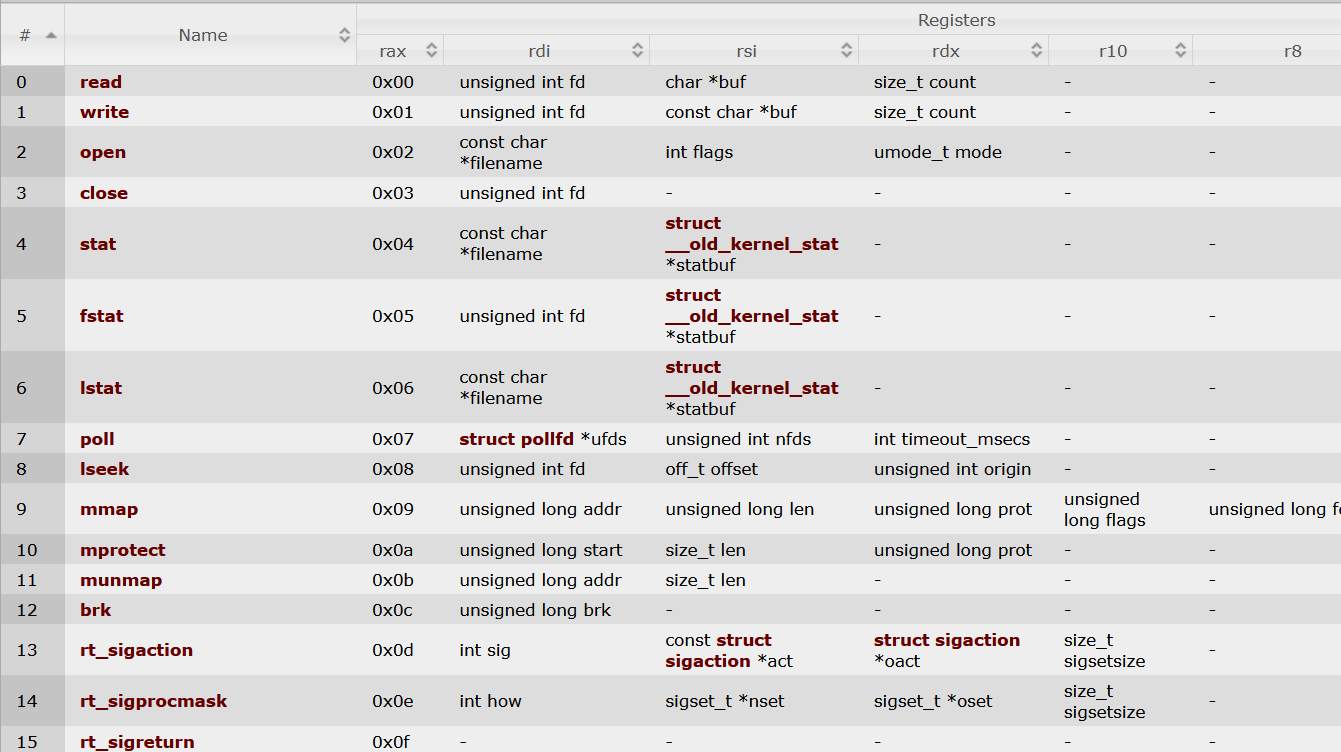Open the rt_sigaction syscall link
The image size is (1341, 752).
click(x=136, y=650)
